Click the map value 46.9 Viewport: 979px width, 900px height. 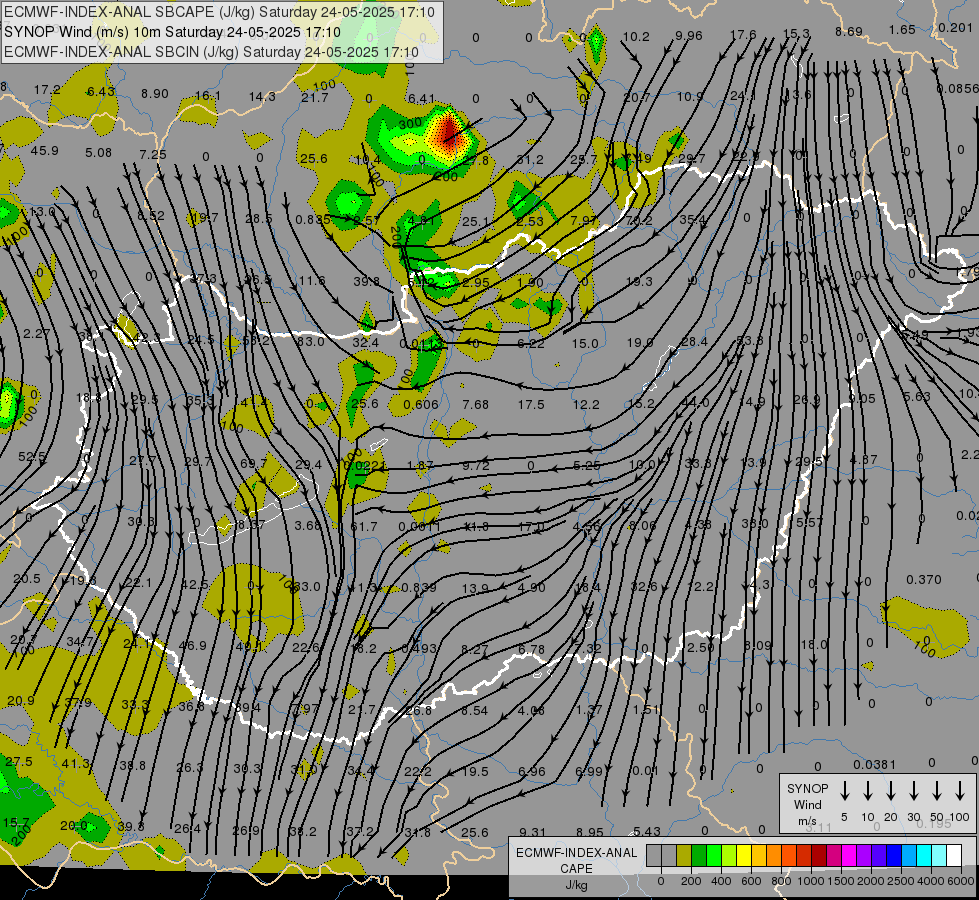192,645
